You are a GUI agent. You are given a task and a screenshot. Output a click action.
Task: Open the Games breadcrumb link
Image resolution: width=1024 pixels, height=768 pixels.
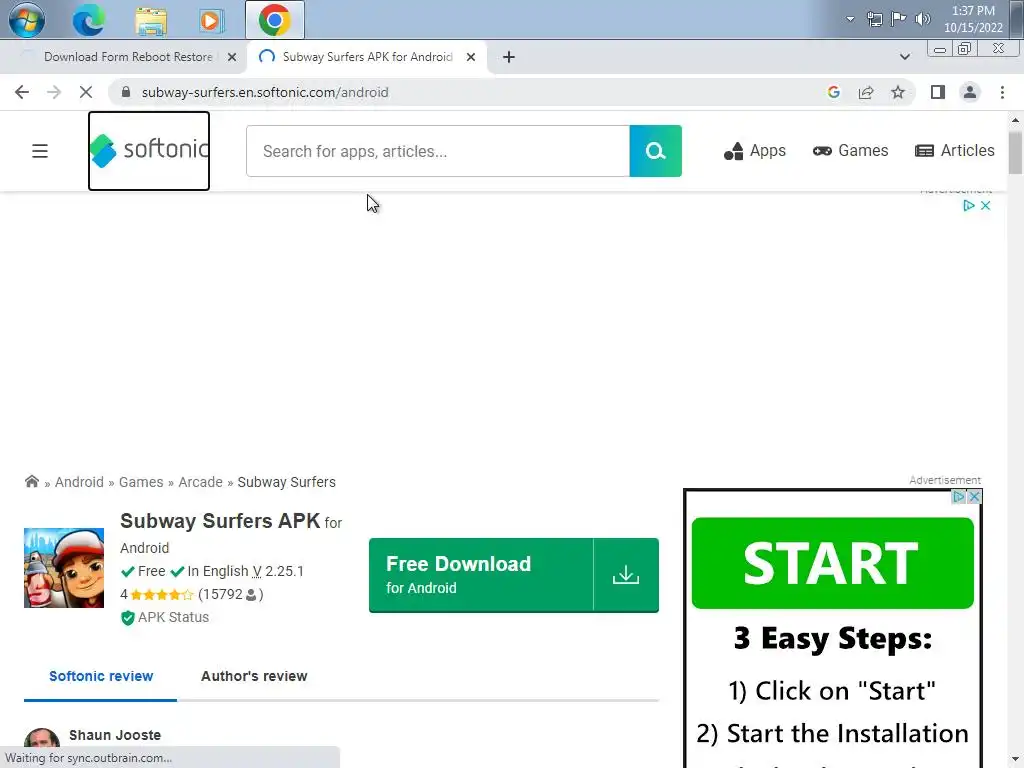pos(141,482)
